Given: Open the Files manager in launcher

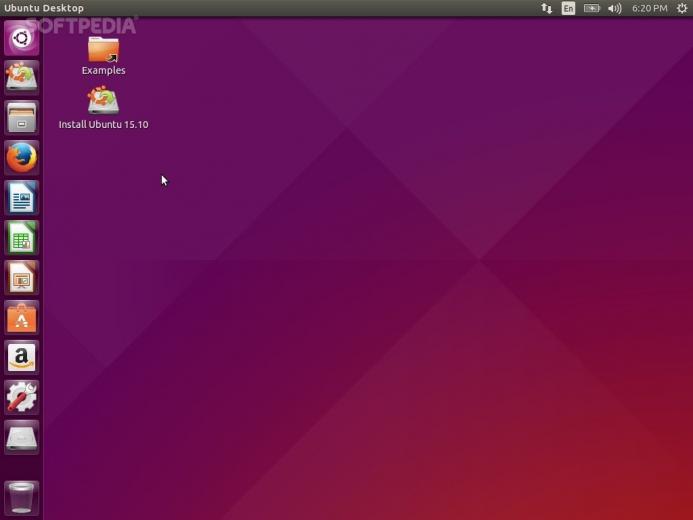Looking at the screenshot, I should tap(22, 118).
